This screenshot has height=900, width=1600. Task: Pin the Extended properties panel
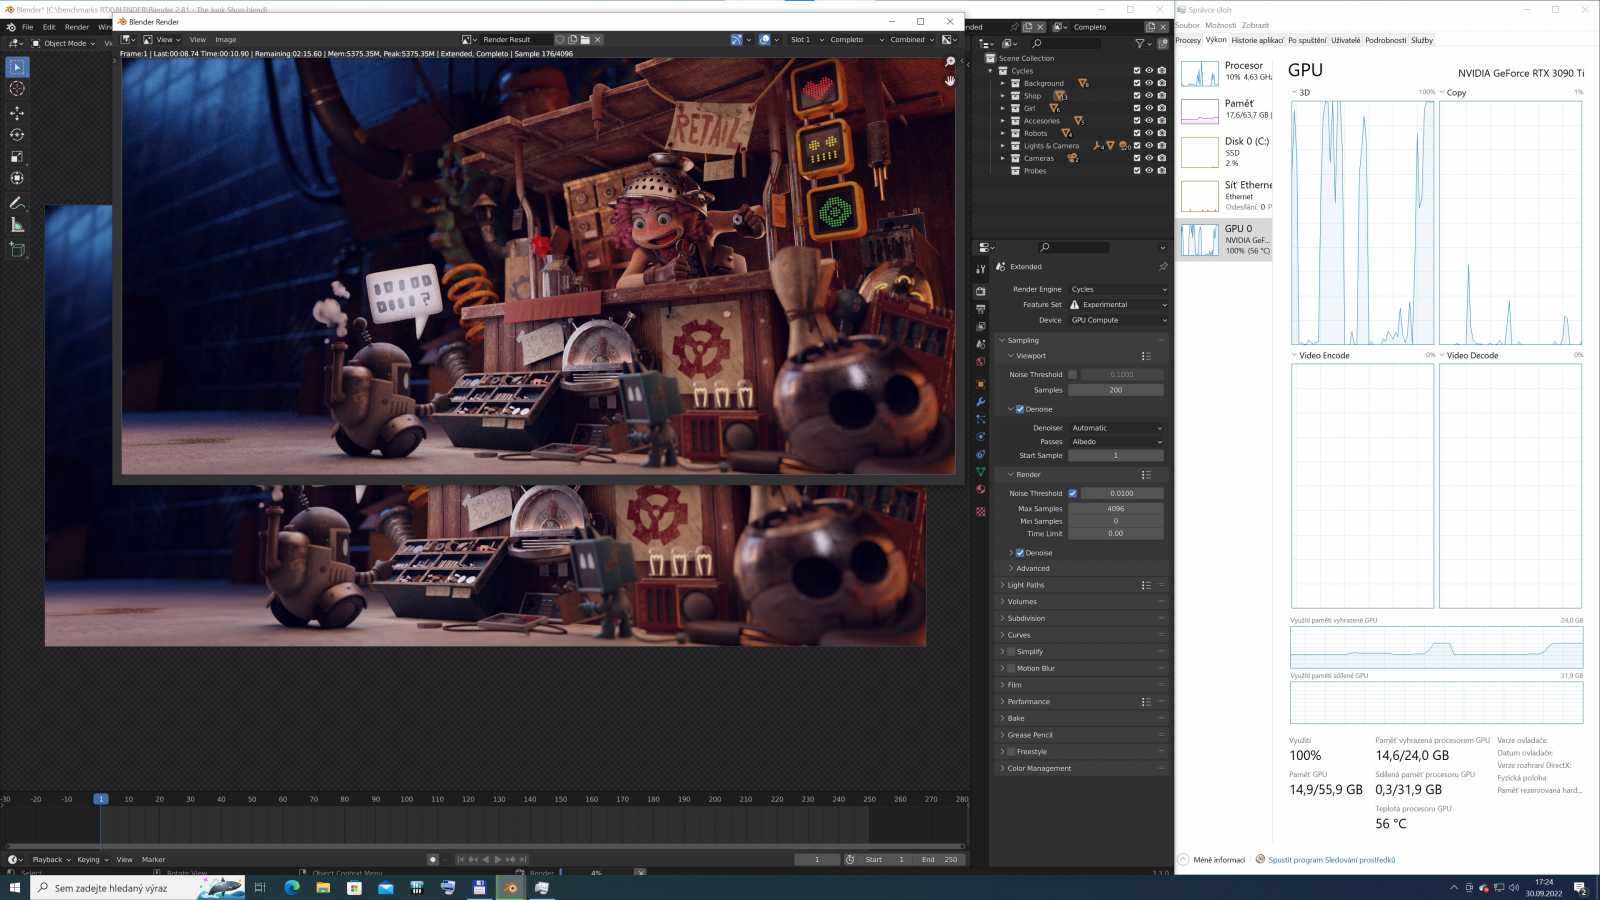tap(1162, 267)
